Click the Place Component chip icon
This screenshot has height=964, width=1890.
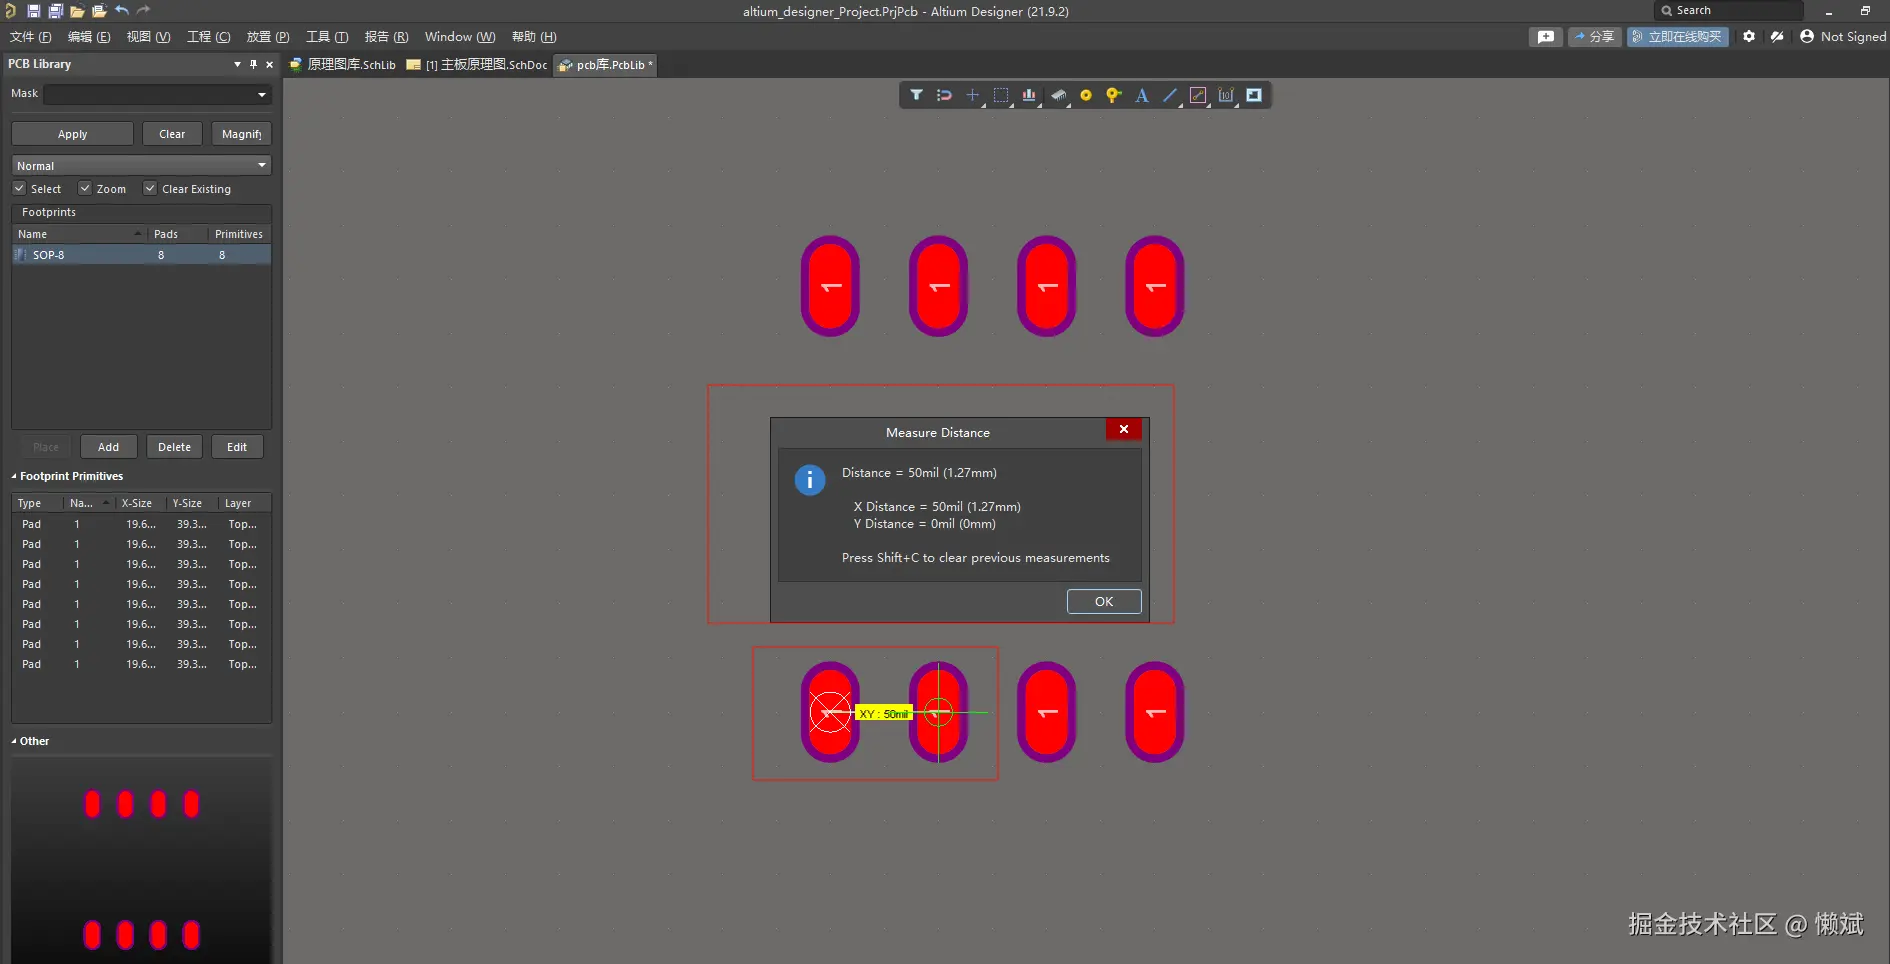[x=1057, y=95]
